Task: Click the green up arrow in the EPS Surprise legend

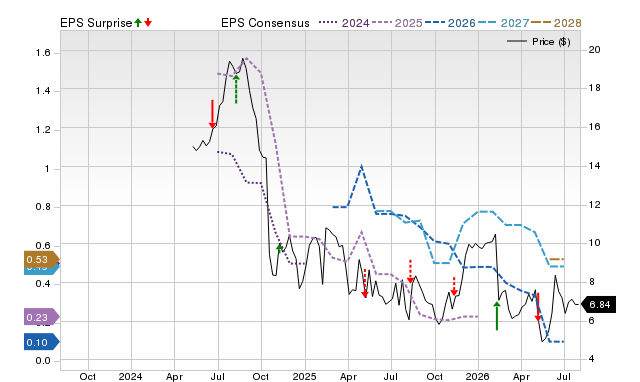Action: [x=138, y=22]
